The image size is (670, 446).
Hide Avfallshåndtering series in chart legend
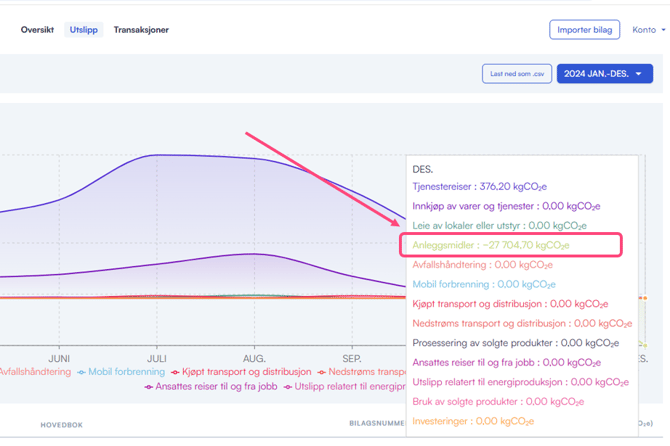coord(35,372)
